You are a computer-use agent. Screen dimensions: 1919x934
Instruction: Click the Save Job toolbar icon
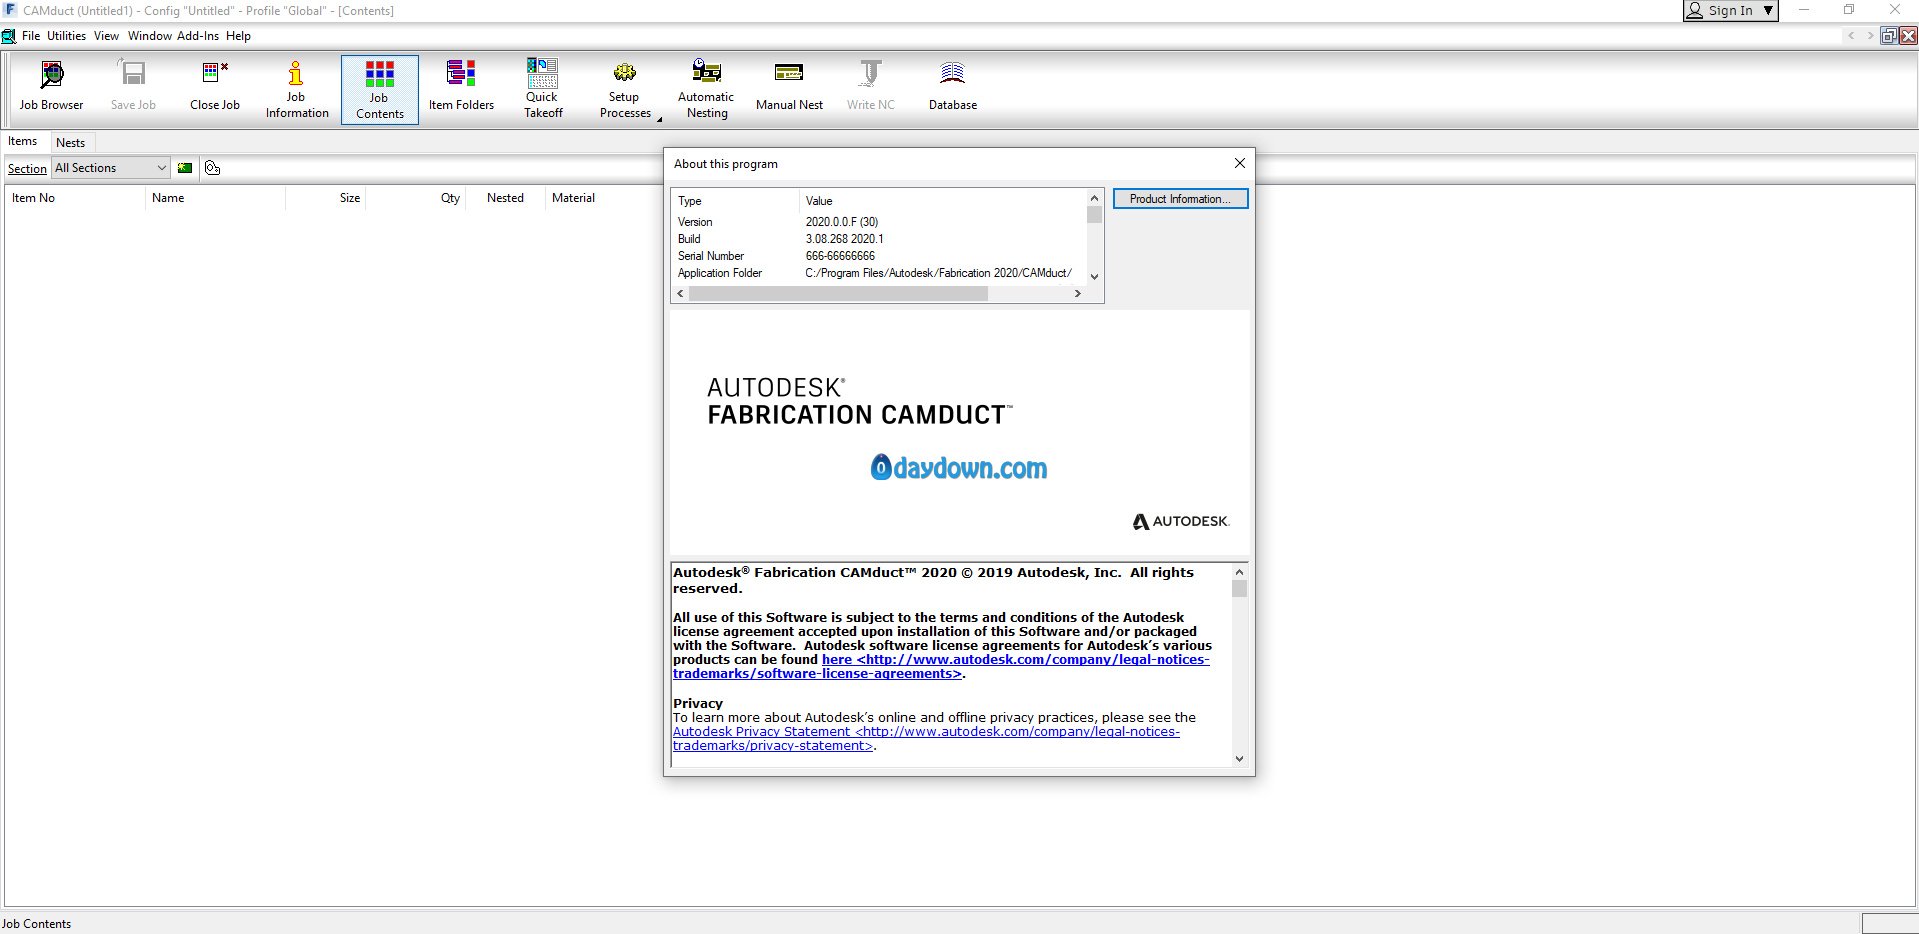(x=133, y=87)
